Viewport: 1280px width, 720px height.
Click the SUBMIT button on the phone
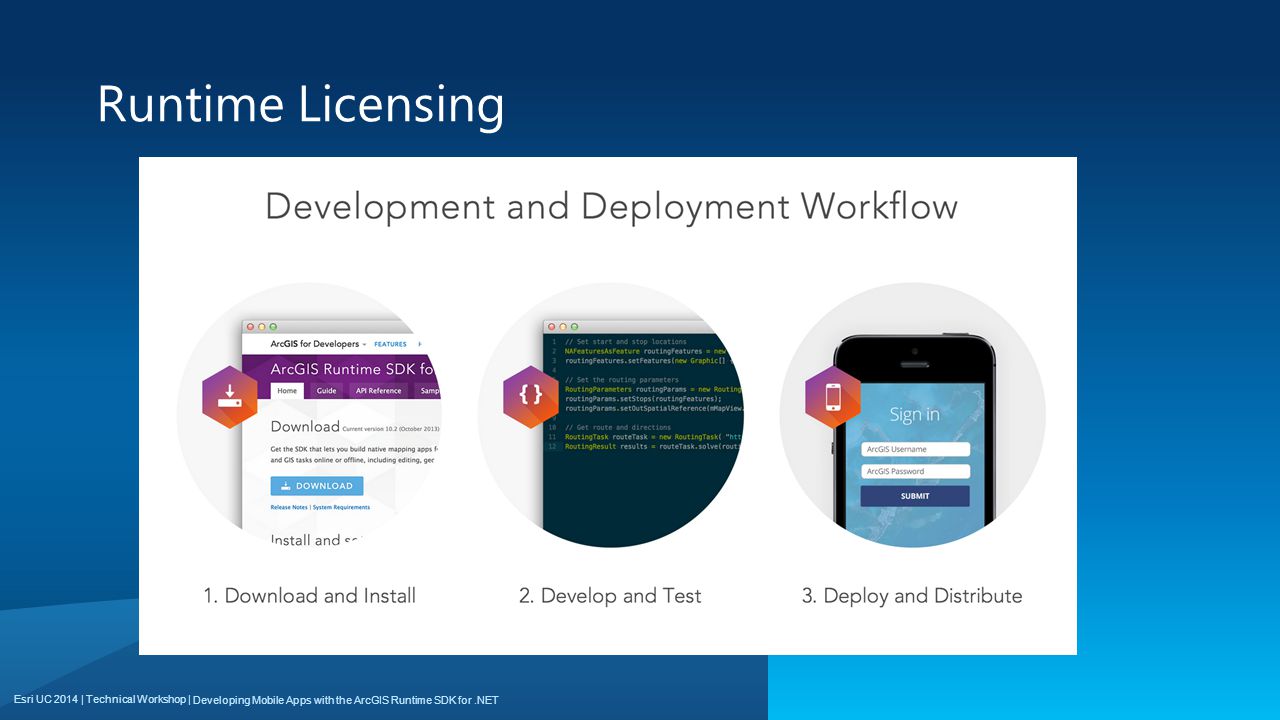(915, 496)
